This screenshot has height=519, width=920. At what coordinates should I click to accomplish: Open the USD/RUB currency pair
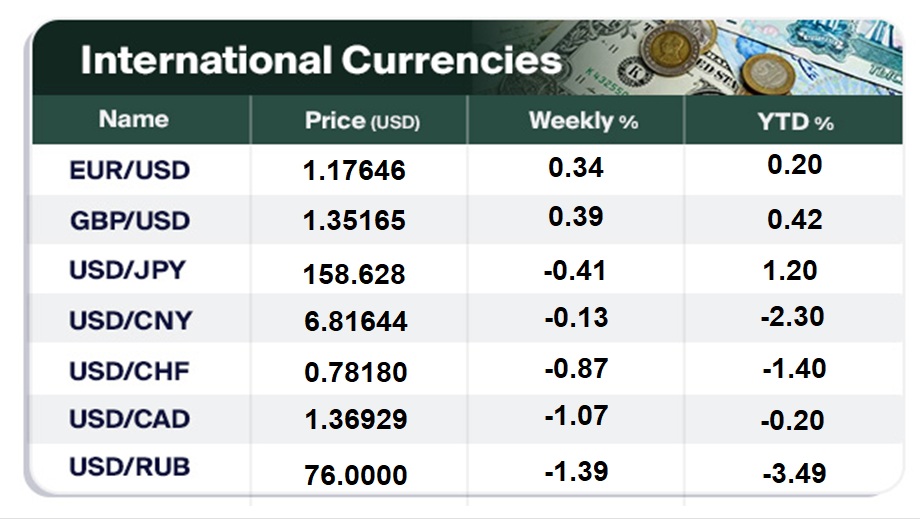[x=129, y=466]
